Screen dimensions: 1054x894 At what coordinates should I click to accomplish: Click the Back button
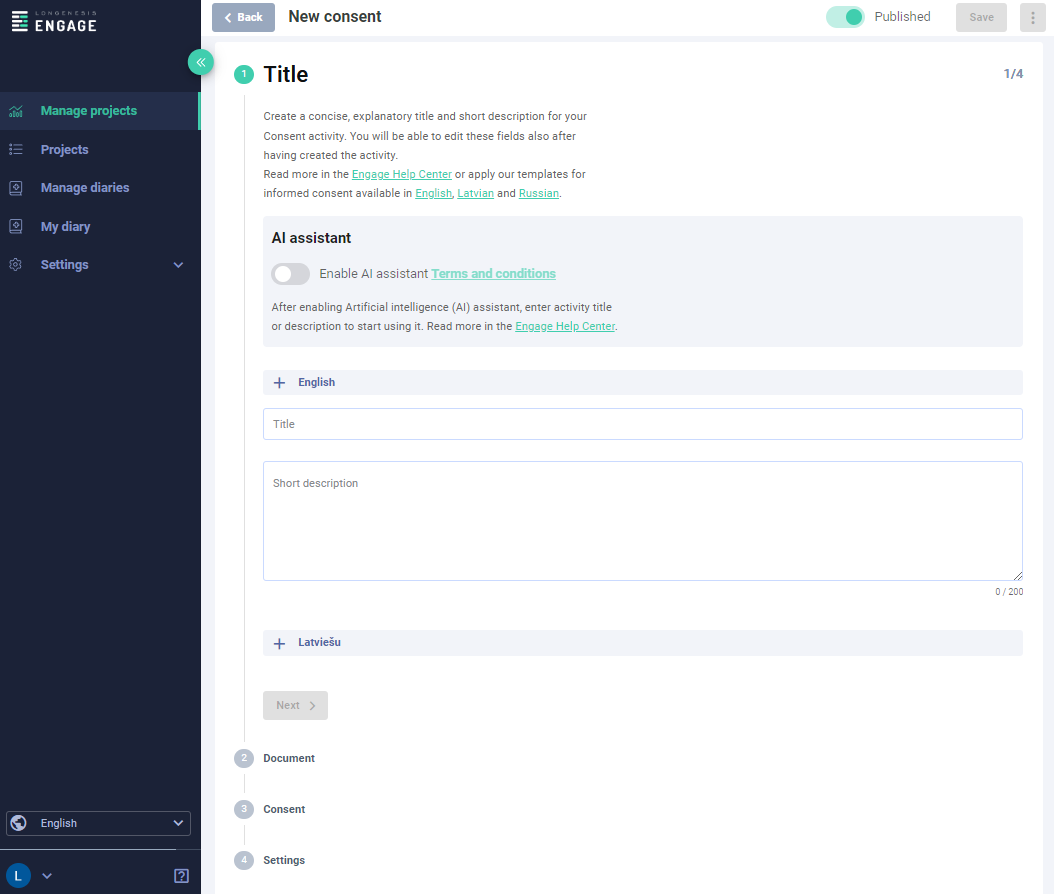[x=243, y=17]
